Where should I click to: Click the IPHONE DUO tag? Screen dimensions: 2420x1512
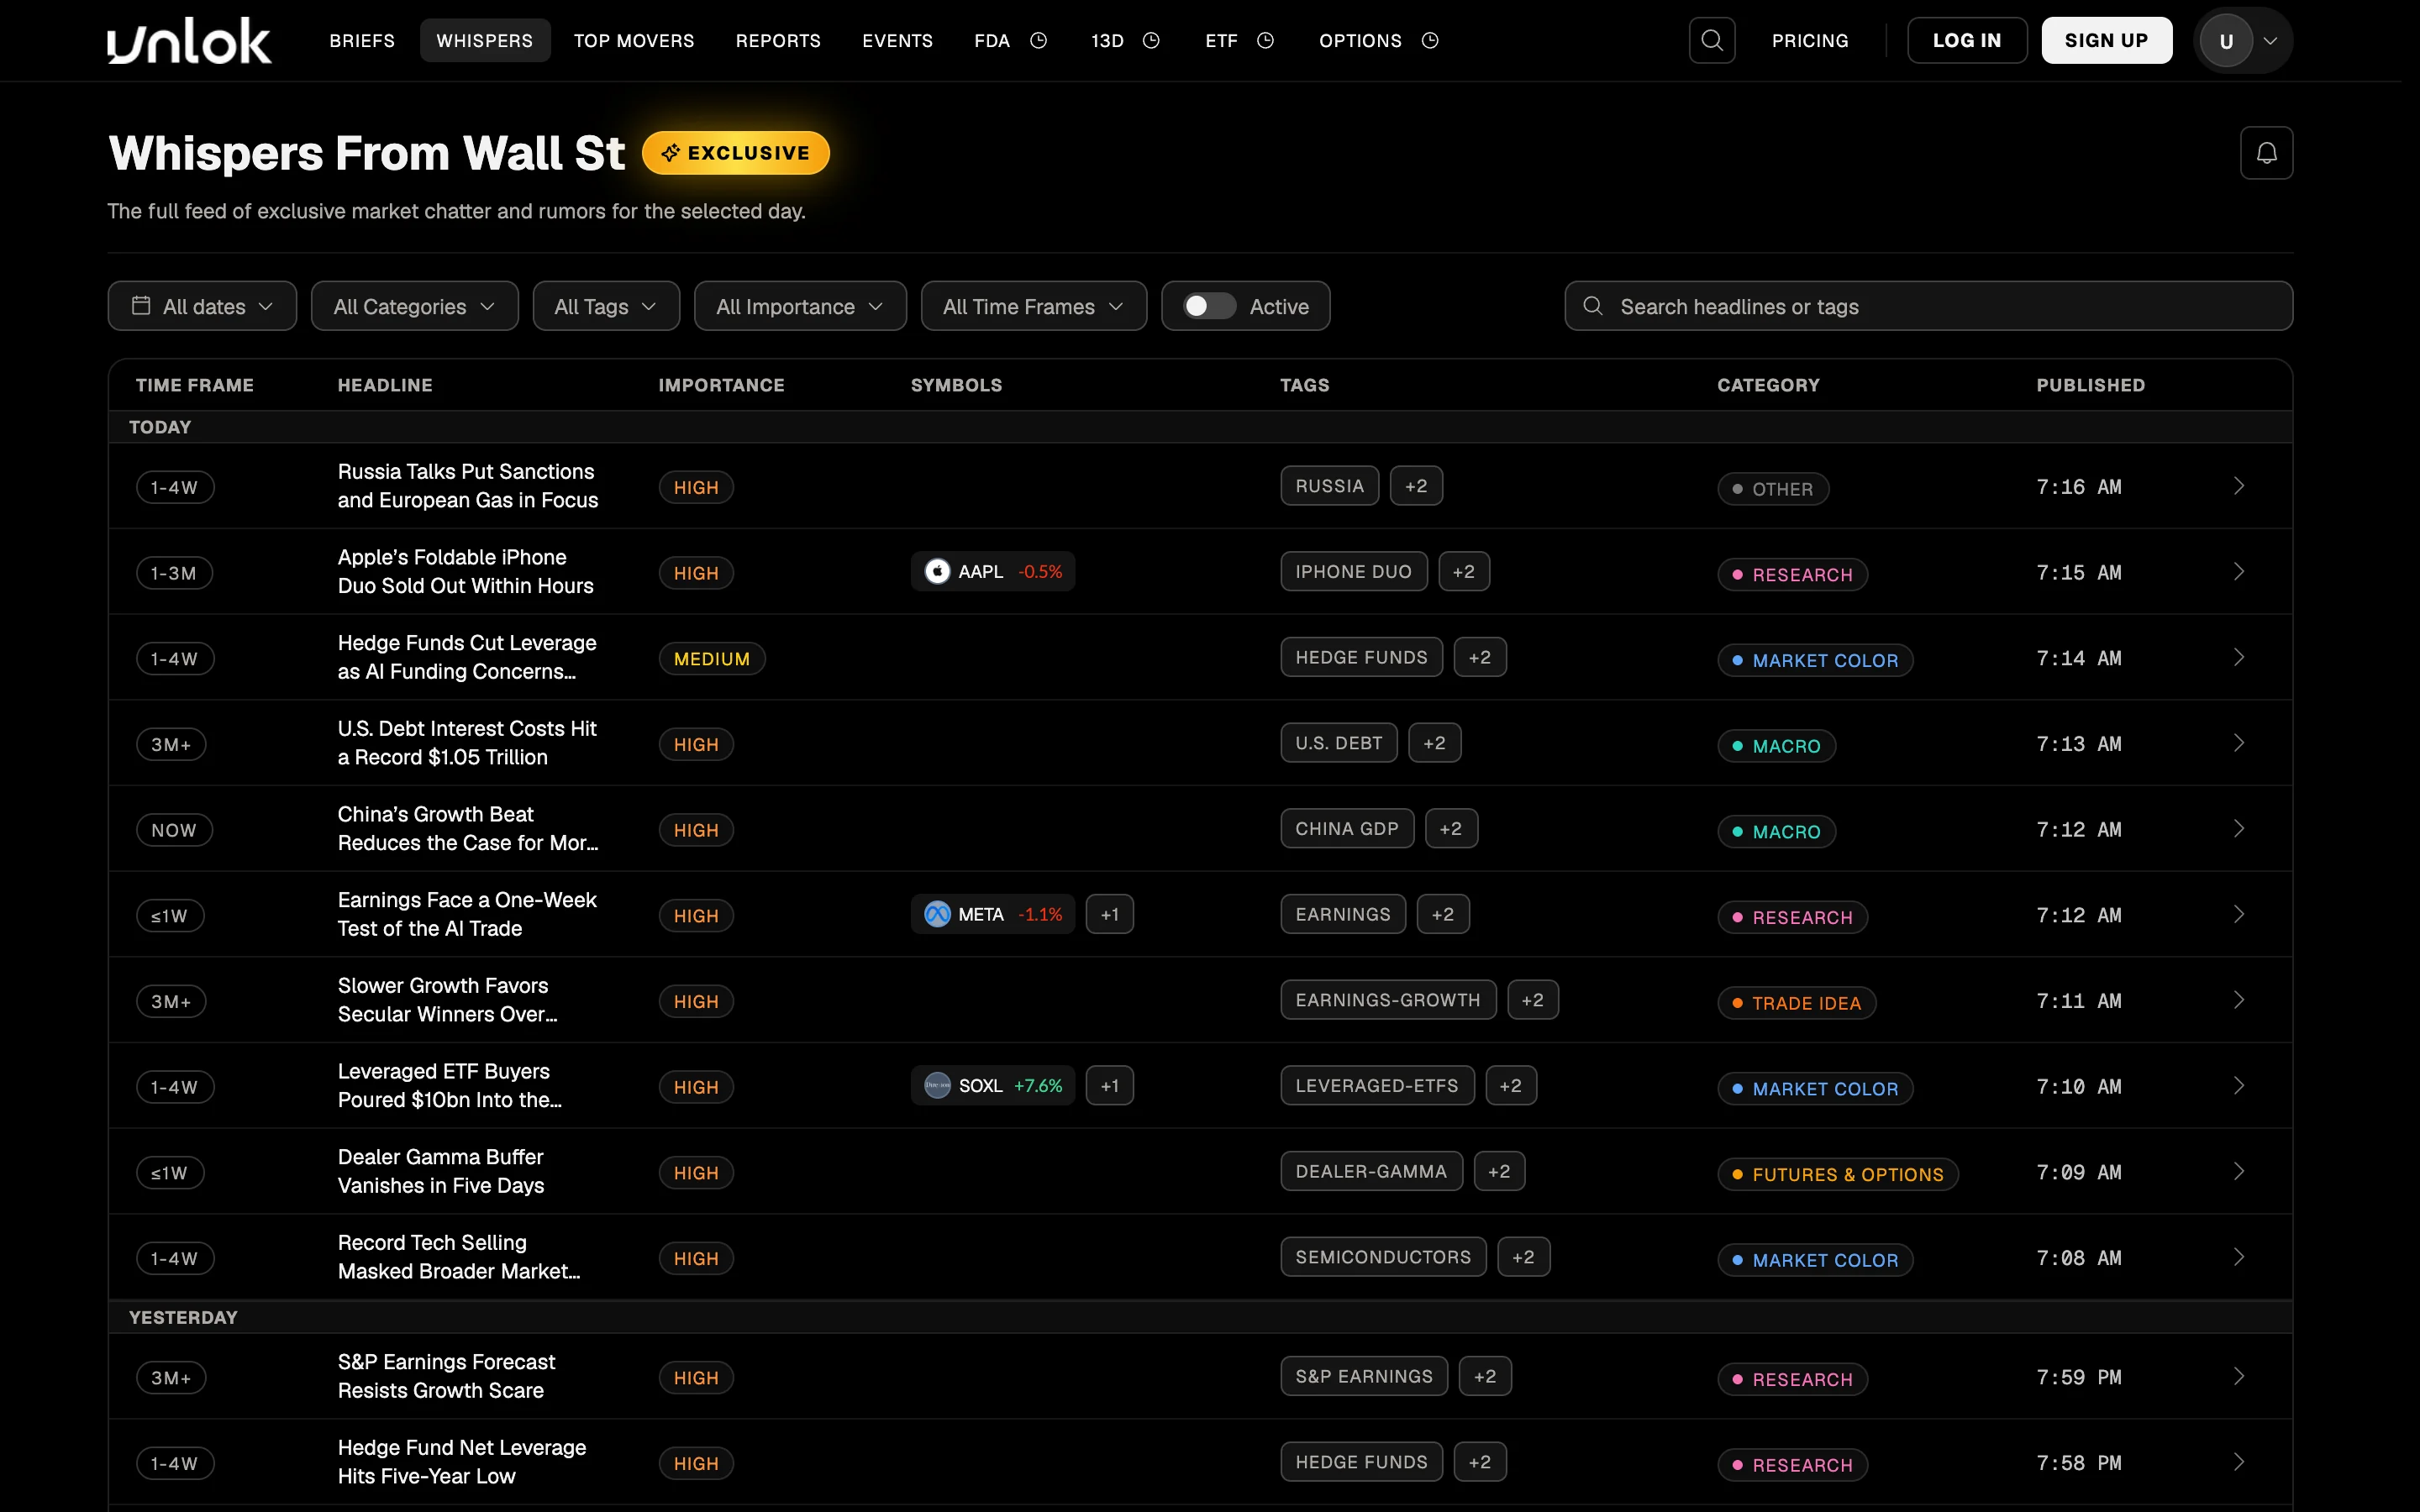point(1353,572)
